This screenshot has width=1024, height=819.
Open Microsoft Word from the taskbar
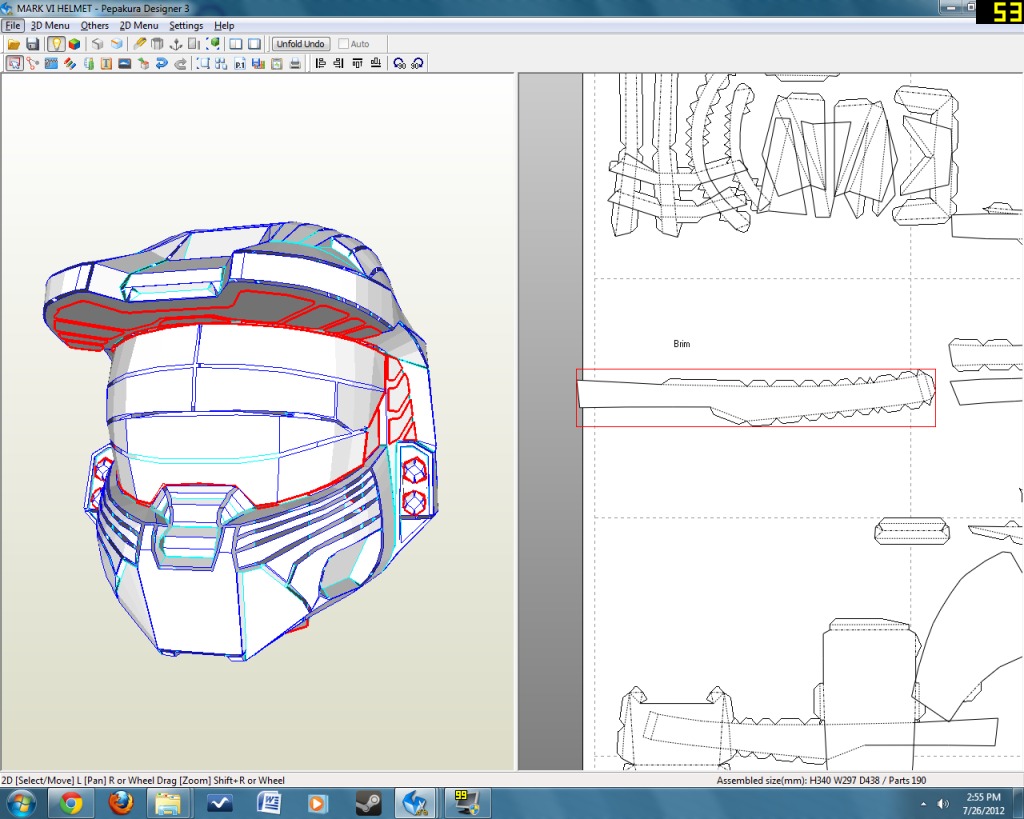(268, 803)
